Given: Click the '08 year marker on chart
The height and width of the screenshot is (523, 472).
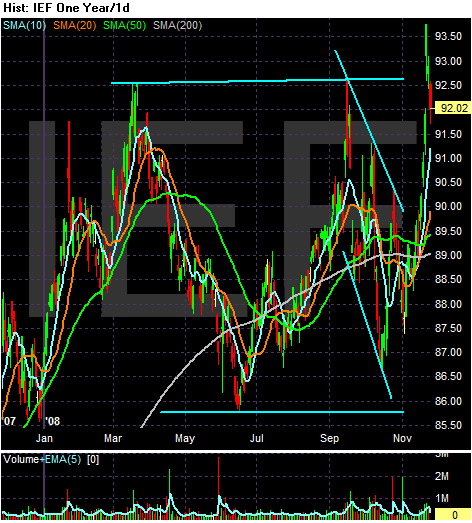Looking at the screenshot, I should click(53, 421).
